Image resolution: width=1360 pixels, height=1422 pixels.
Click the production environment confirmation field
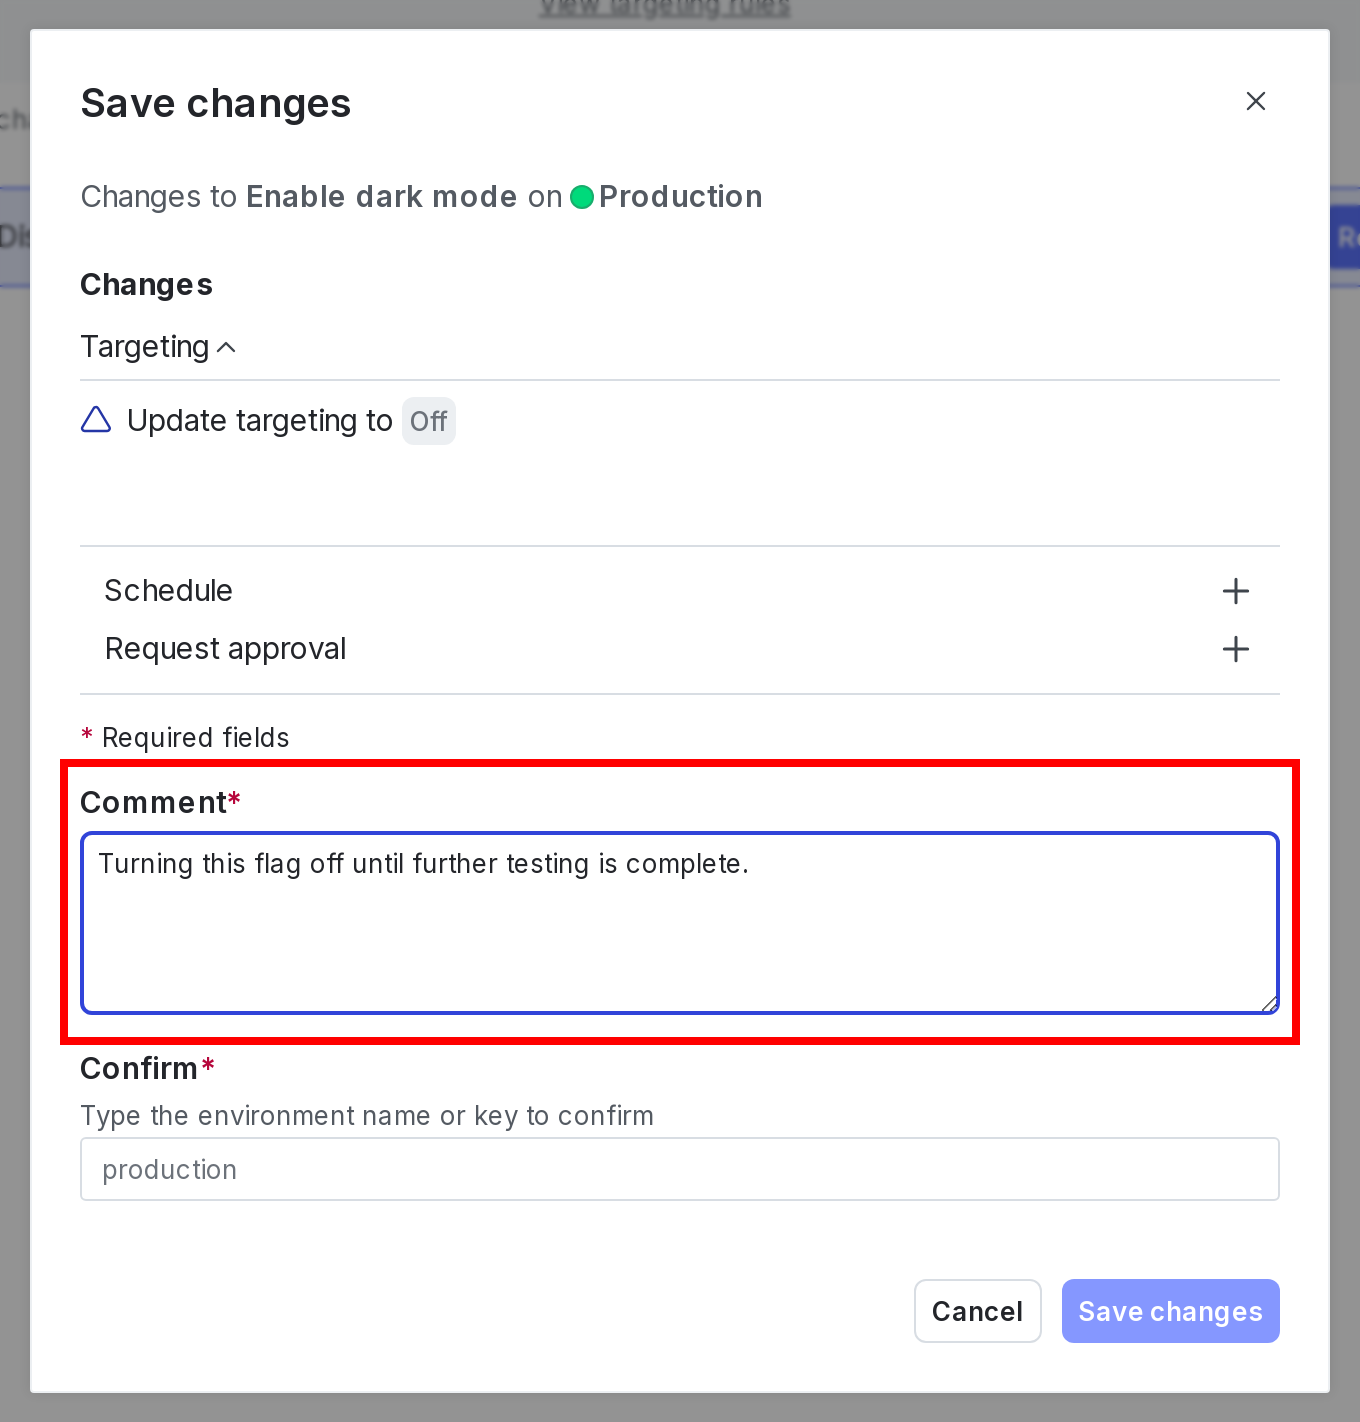click(x=680, y=1169)
